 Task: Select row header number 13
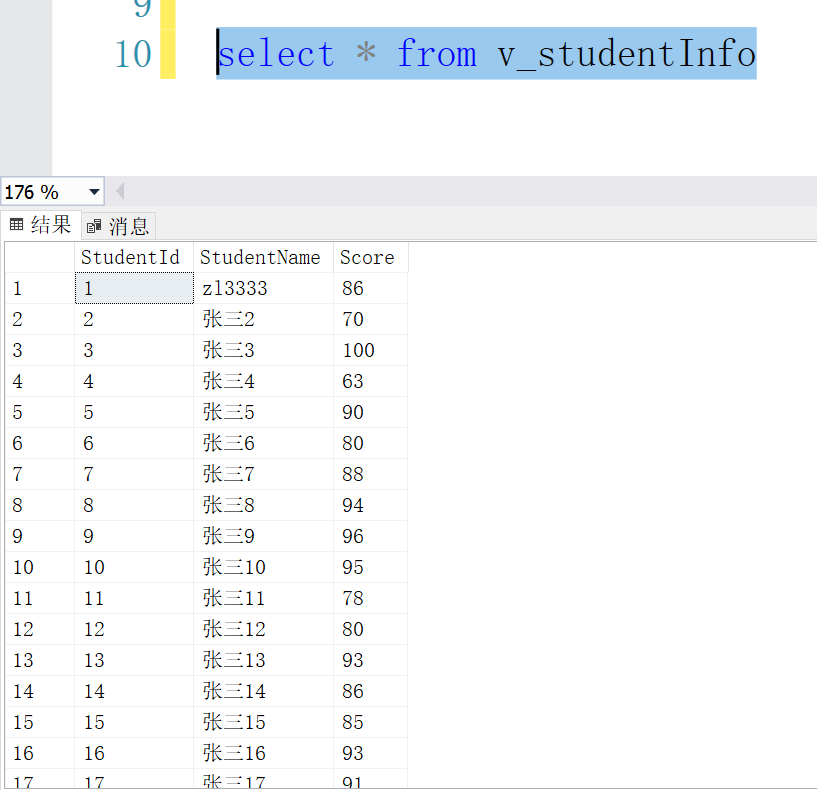[x=40, y=660]
